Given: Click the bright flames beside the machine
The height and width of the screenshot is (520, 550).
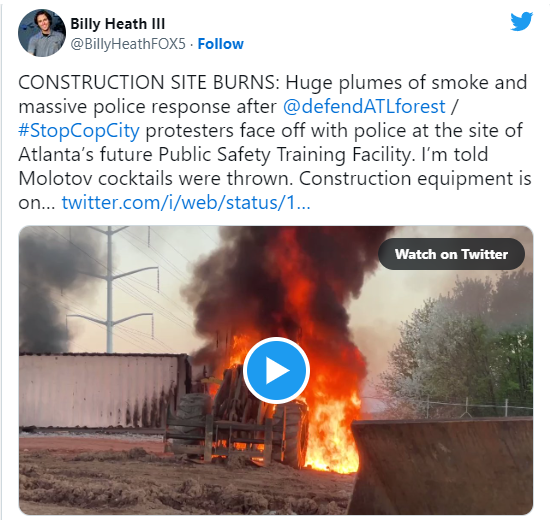Looking at the screenshot, I should click(333, 432).
